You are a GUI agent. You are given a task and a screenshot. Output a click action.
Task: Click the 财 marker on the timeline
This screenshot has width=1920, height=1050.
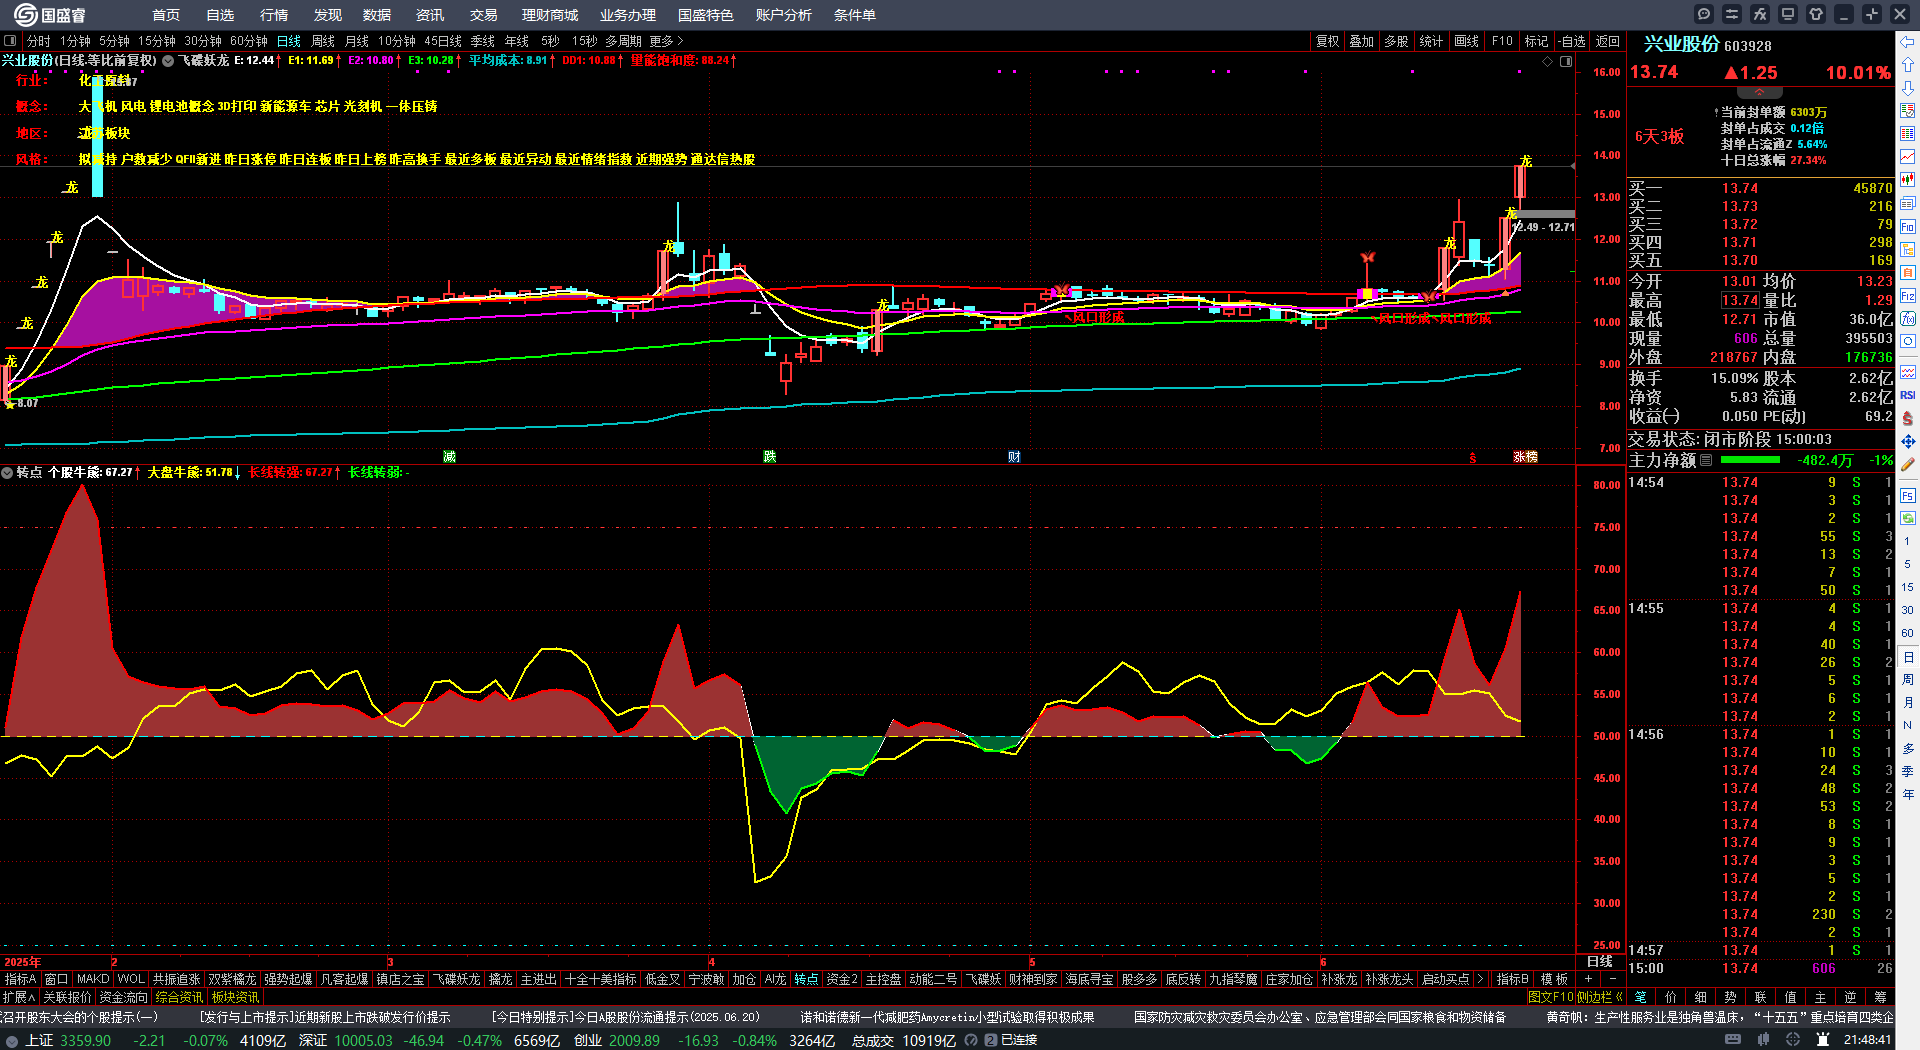tap(1015, 457)
